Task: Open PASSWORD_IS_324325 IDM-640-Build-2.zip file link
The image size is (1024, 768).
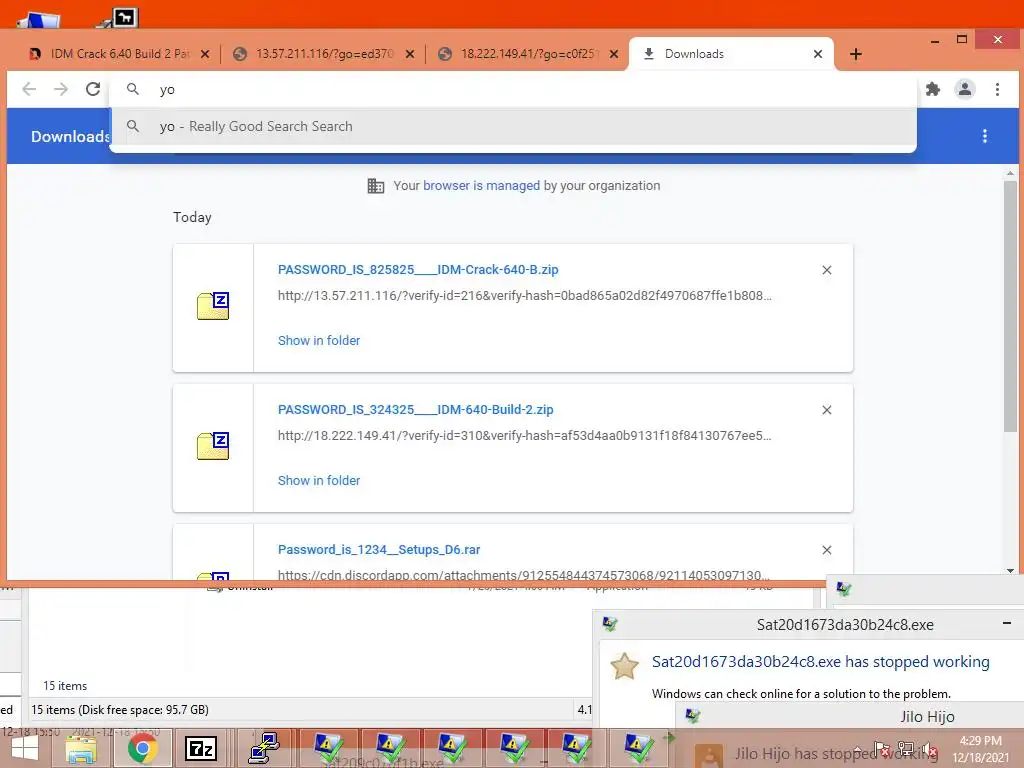Action: coord(415,409)
